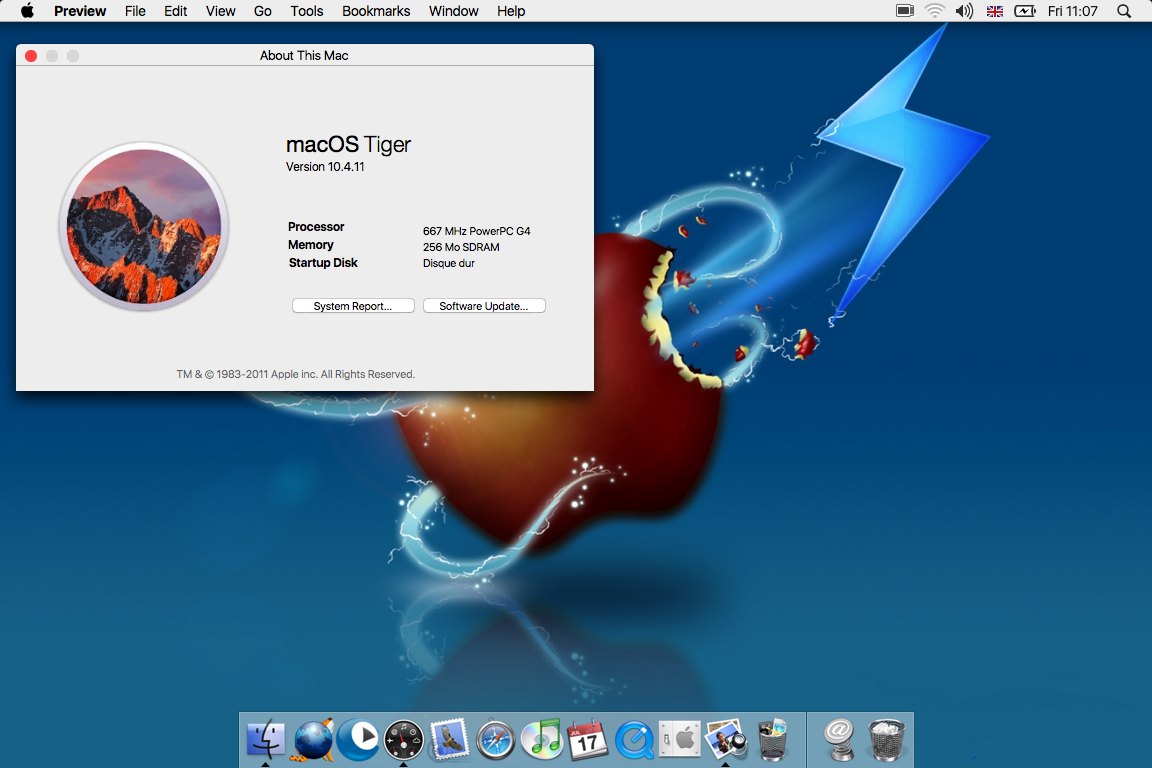
Task: Click the 667 MHz PowerPC G4 value
Action: click(476, 231)
